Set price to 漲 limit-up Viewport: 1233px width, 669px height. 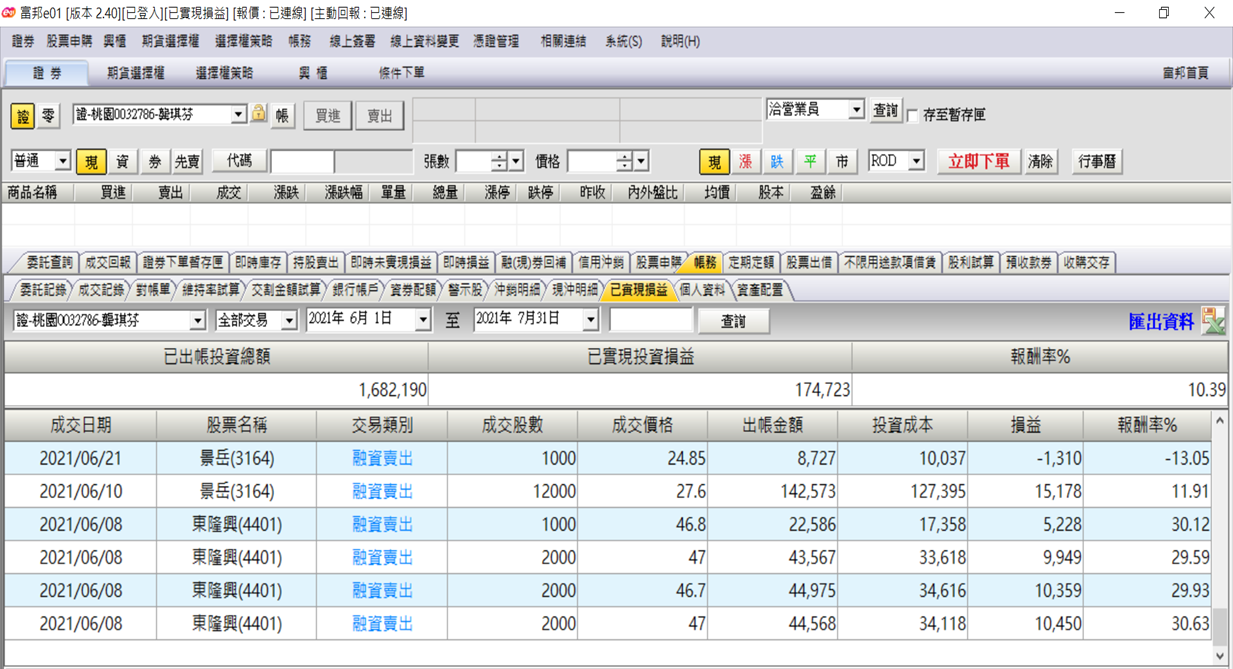pyautogui.click(x=746, y=162)
